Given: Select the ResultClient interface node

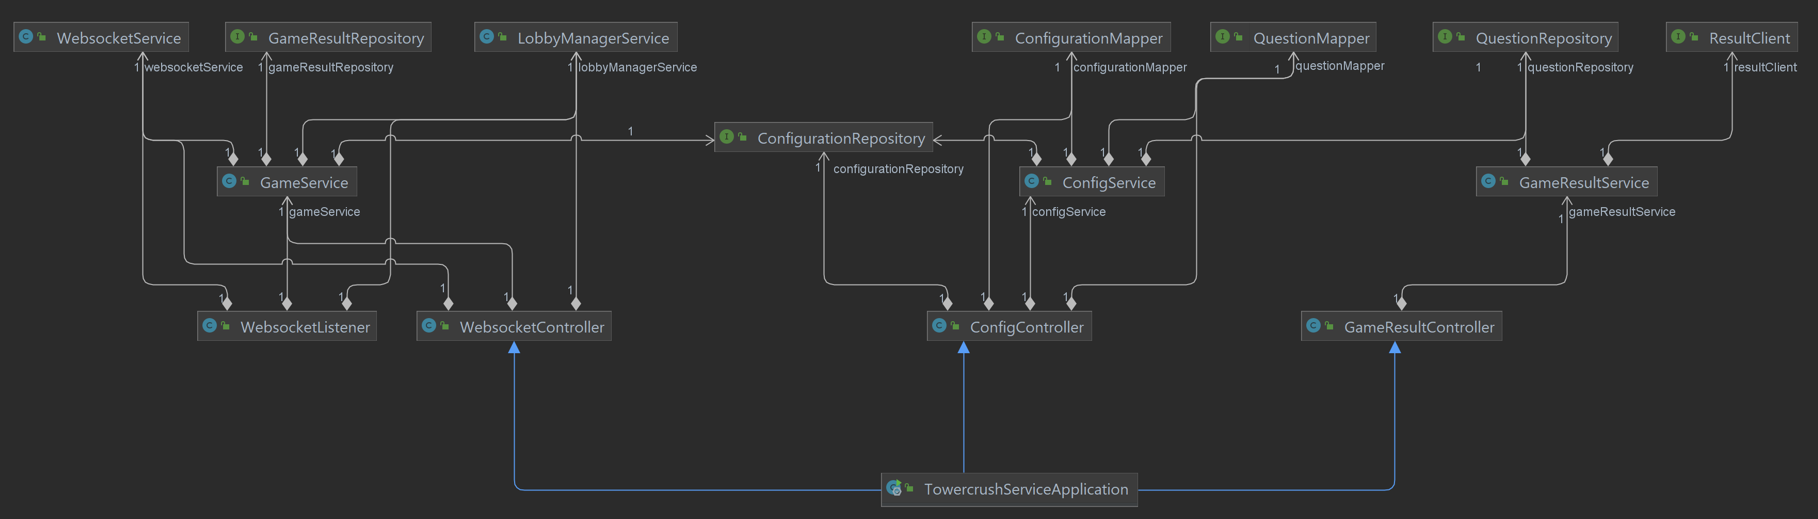Looking at the screenshot, I should pyautogui.click(x=1732, y=38).
